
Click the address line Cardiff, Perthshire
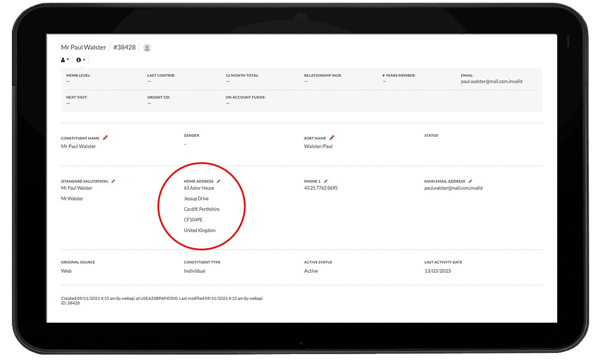(x=202, y=209)
